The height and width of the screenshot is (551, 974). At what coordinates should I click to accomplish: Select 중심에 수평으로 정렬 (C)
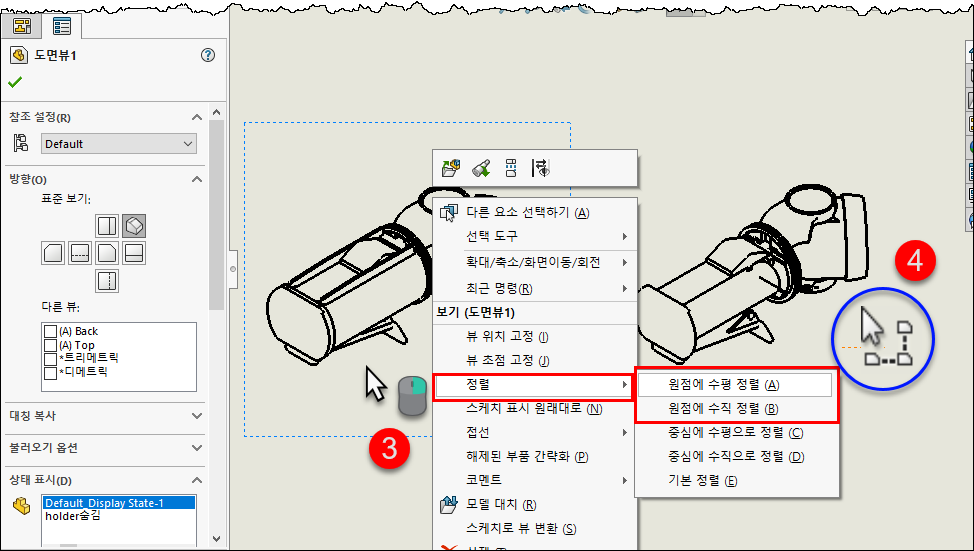[736, 433]
